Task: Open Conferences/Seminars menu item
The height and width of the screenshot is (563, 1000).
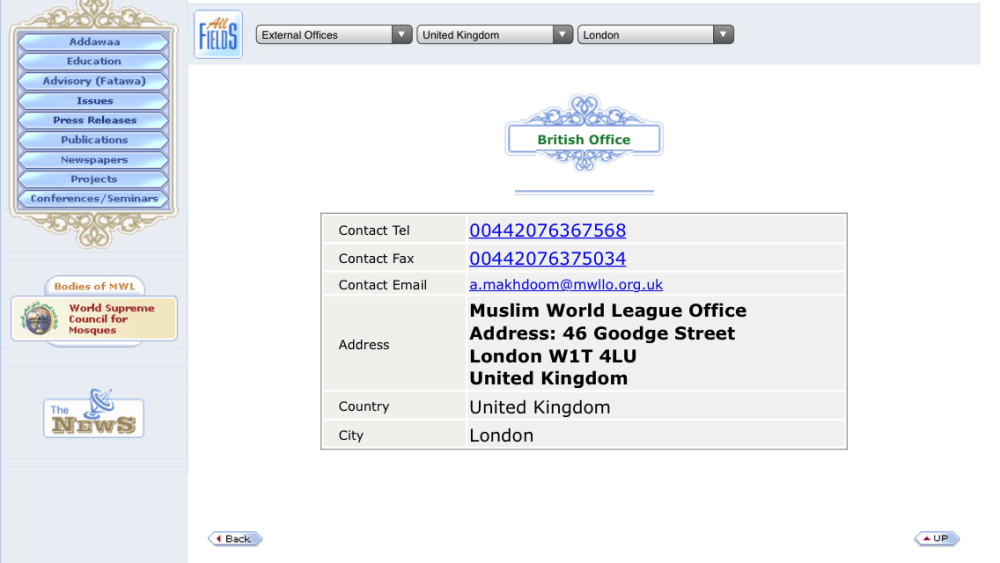Action: (x=94, y=198)
